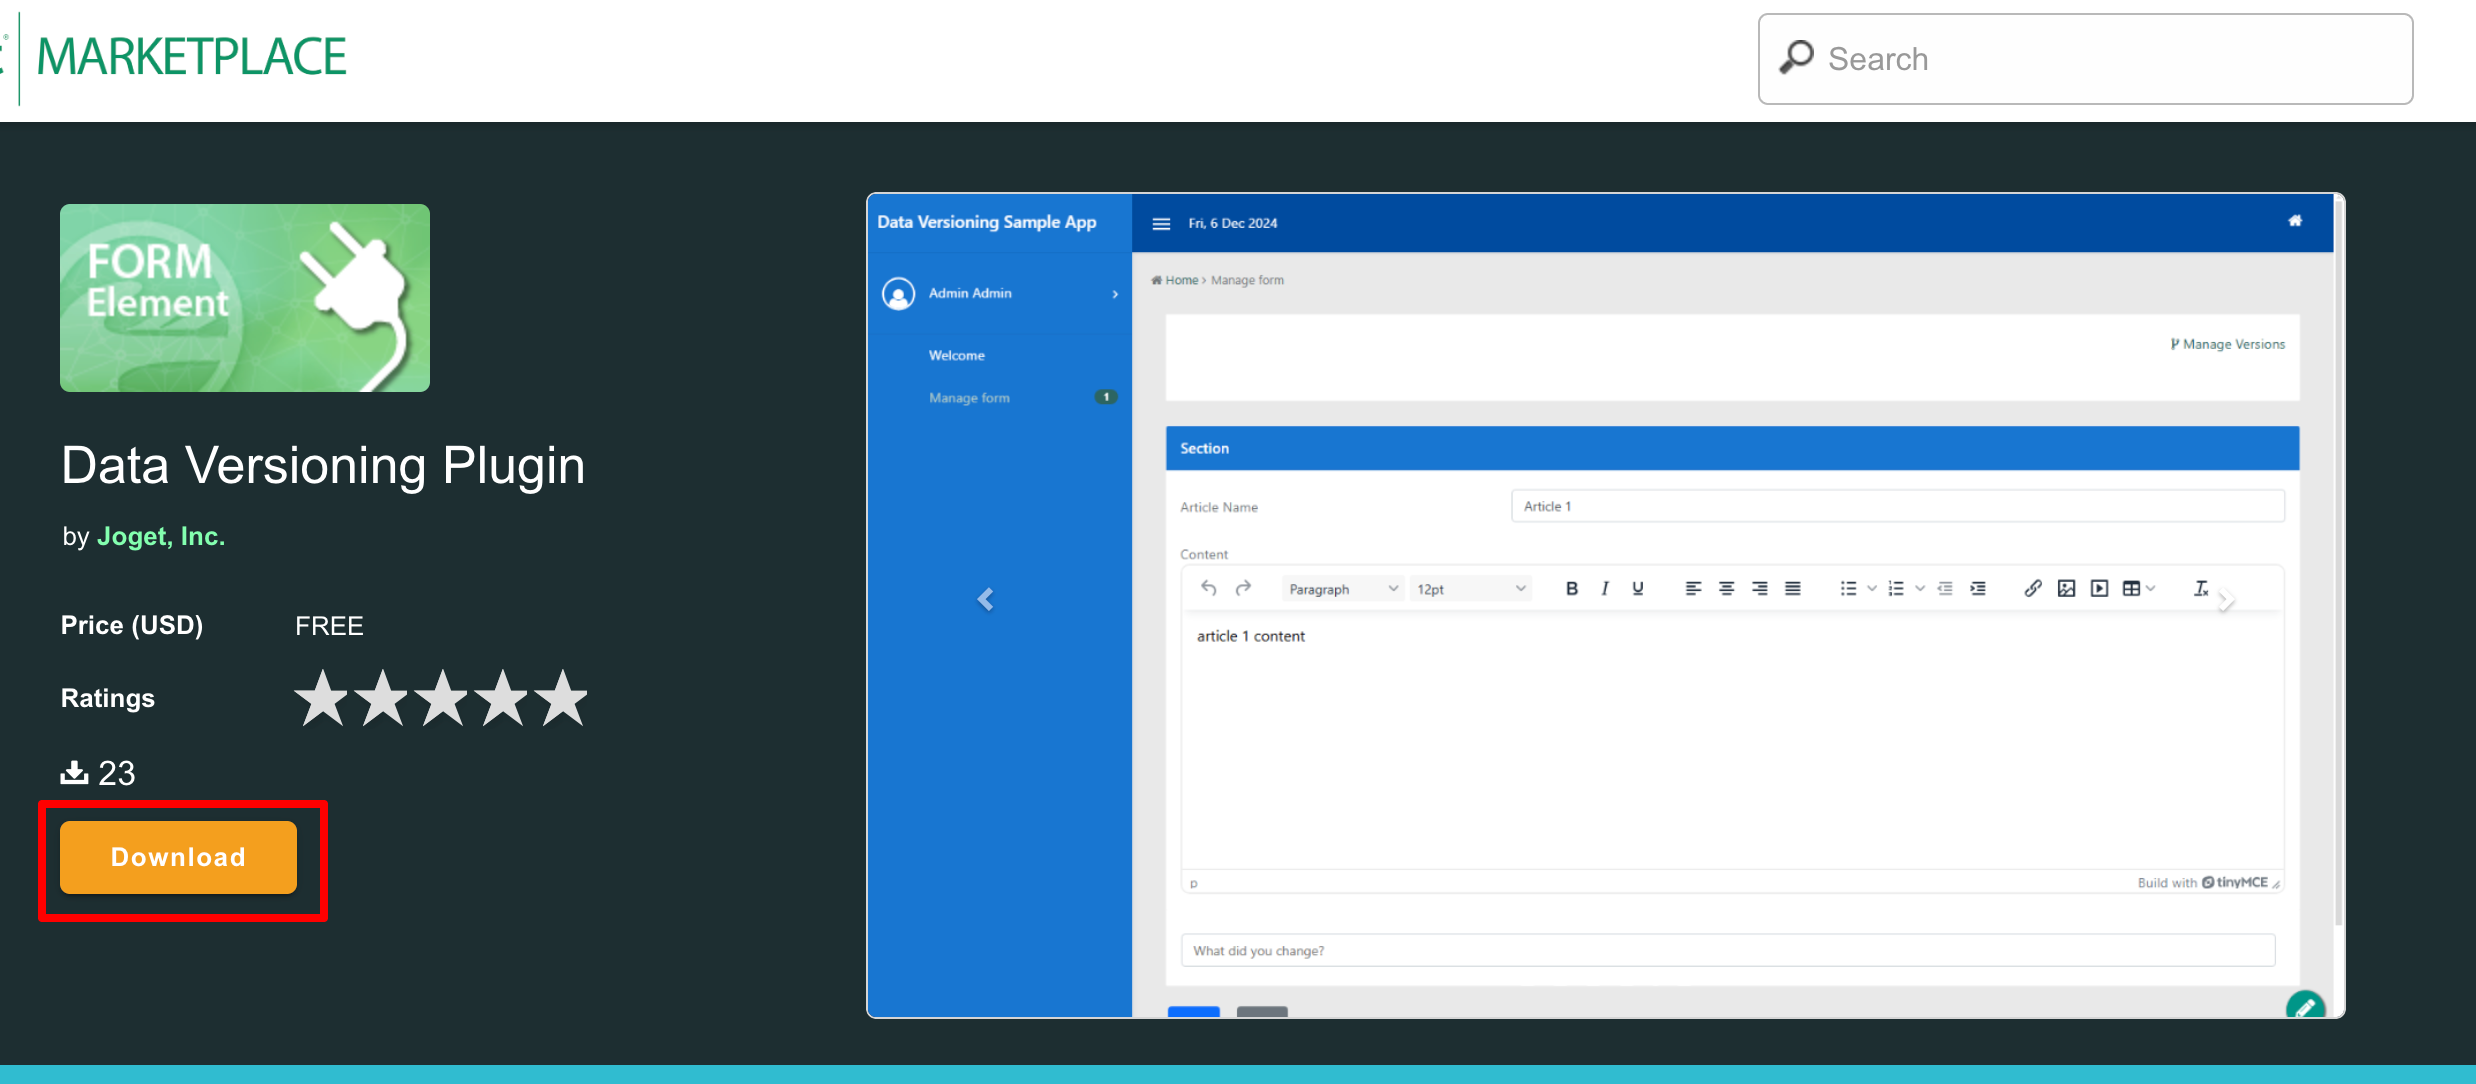Image resolution: width=2476 pixels, height=1084 pixels.
Task: Click the "article 1 content" editor text
Action: tap(1251, 636)
